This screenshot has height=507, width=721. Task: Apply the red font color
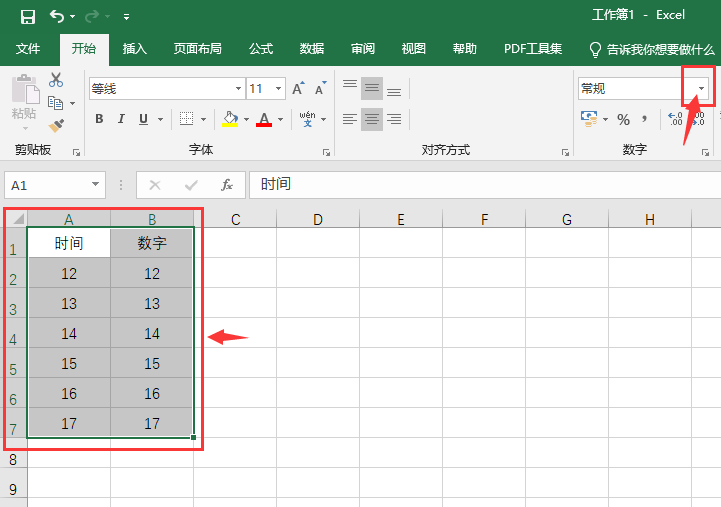pyautogui.click(x=264, y=119)
